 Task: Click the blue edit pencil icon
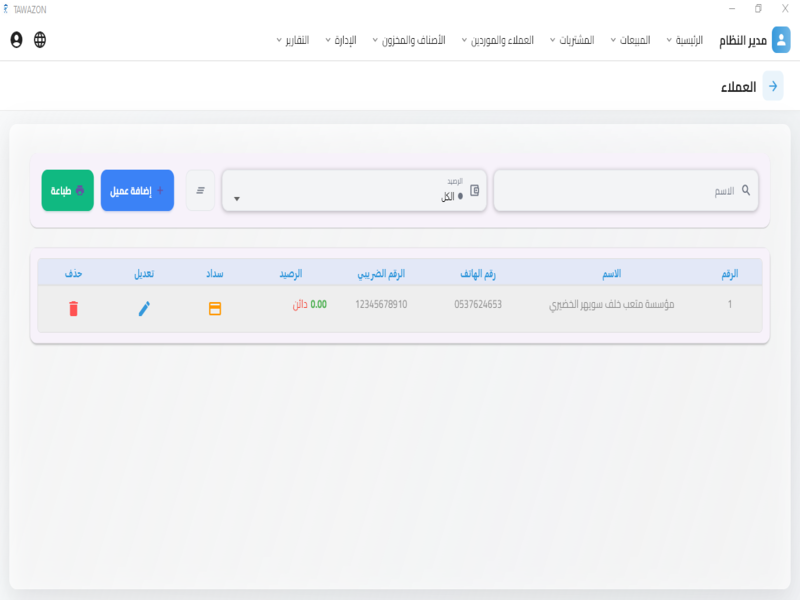[x=144, y=308]
